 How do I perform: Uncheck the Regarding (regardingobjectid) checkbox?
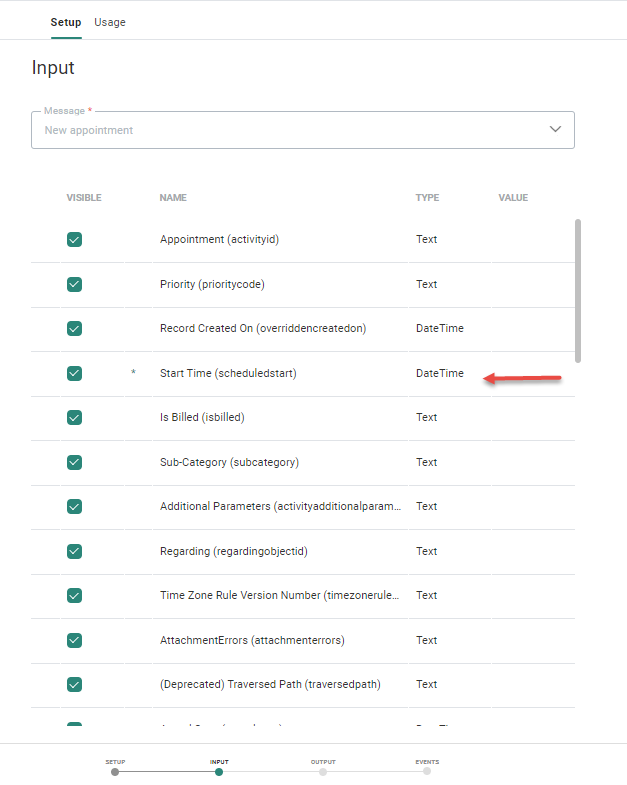coord(74,551)
